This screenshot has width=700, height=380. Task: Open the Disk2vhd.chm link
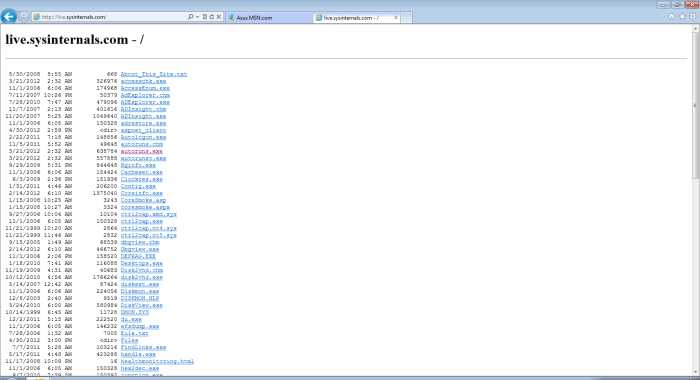click(142, 270)
